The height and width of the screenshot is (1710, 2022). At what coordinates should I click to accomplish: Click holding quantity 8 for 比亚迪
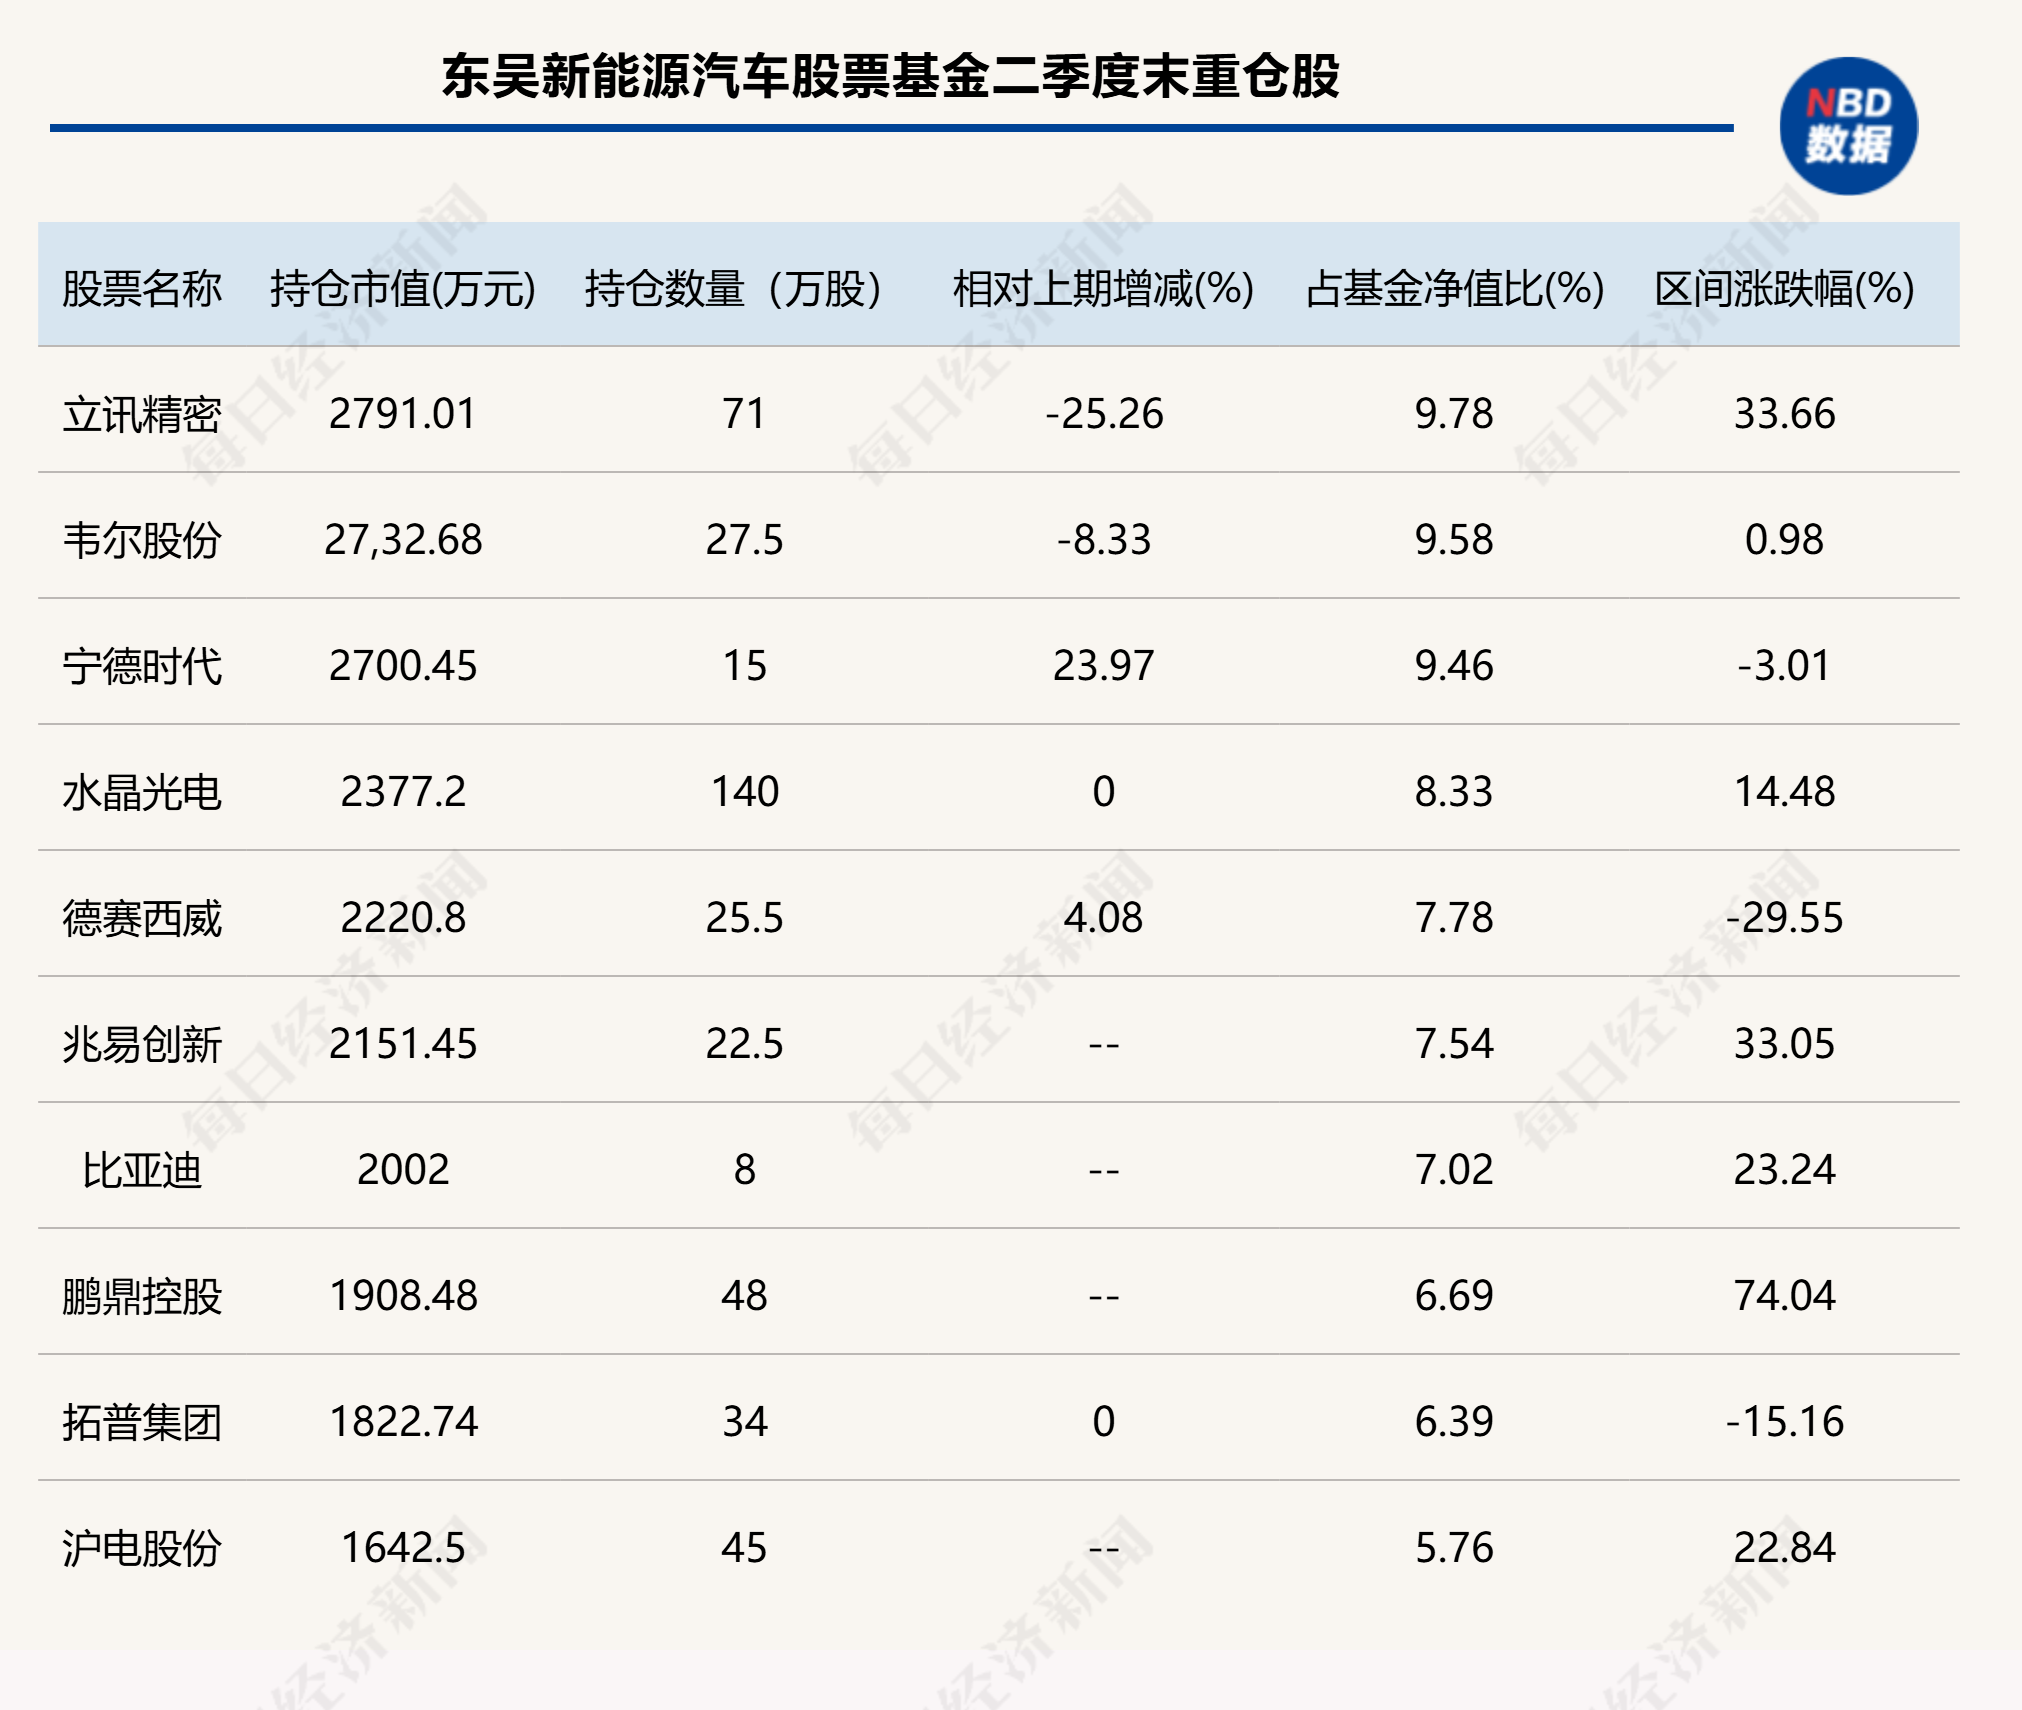(x=744, y=1170)
